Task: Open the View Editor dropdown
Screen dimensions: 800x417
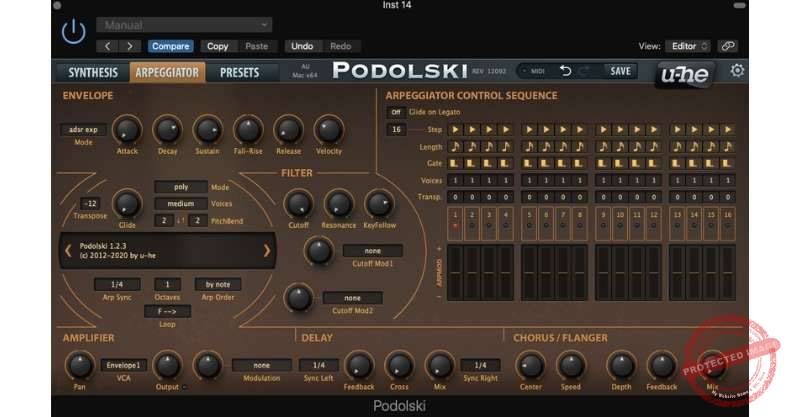Action: (x=689, y=46)
